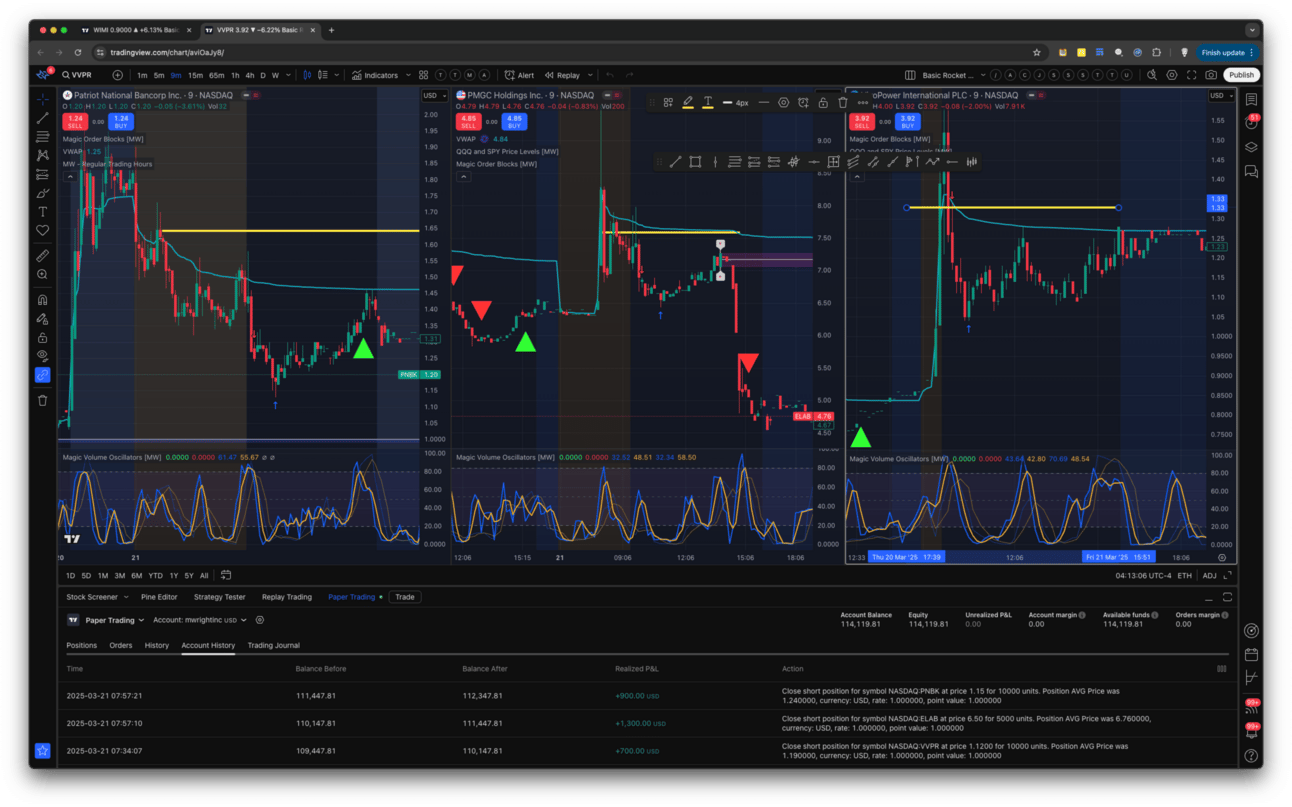Click the line color pencil in drawing toolbar
Screen dimensions: 1292x807
coord(688,102)
